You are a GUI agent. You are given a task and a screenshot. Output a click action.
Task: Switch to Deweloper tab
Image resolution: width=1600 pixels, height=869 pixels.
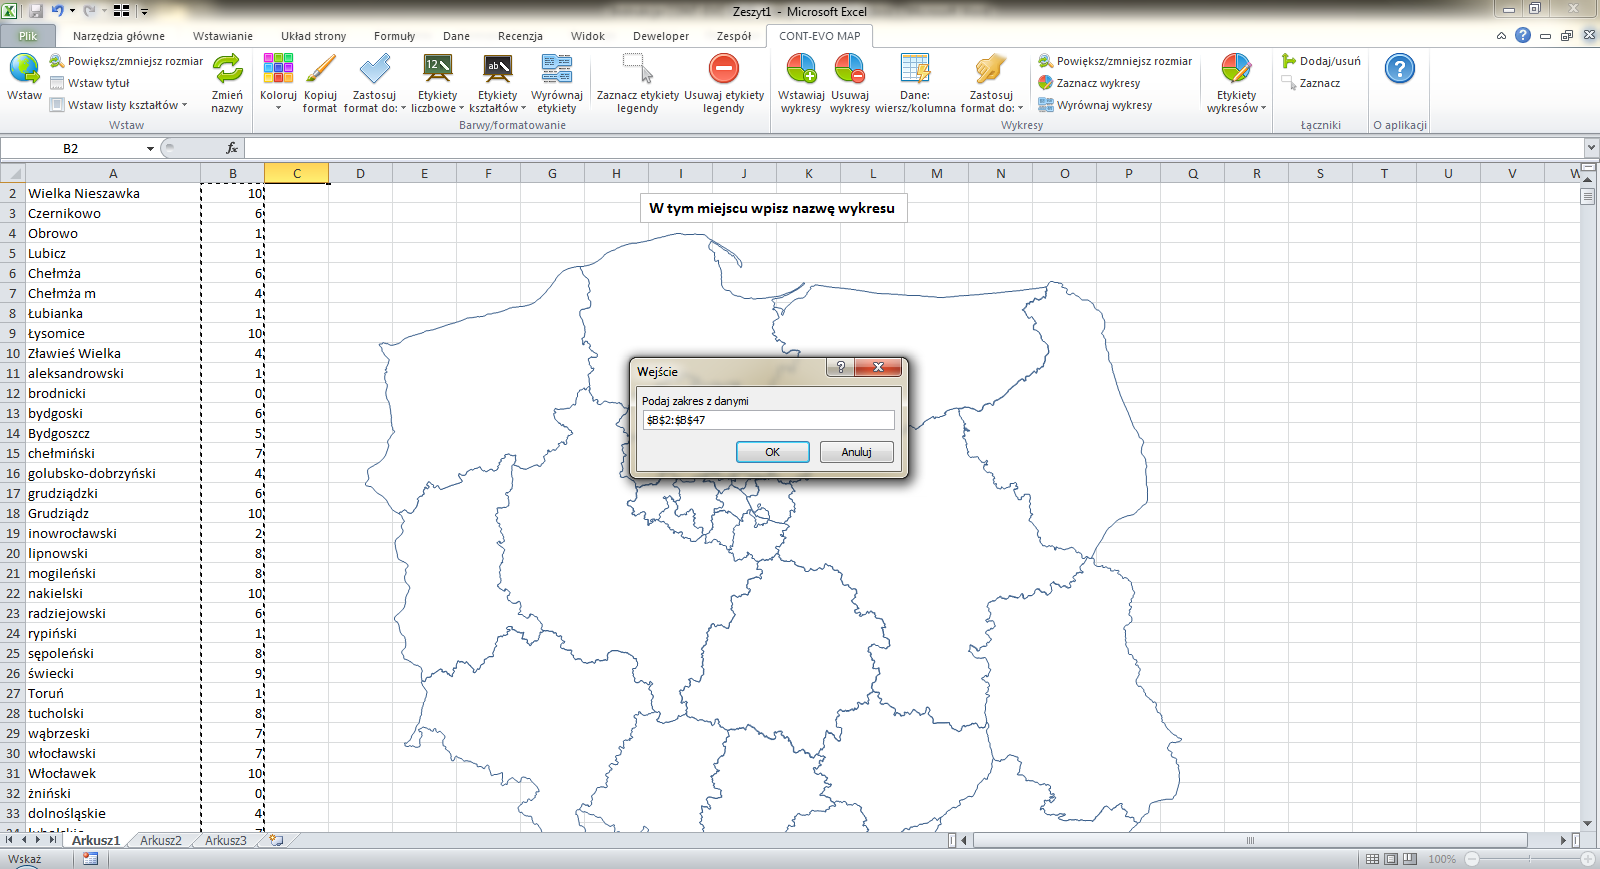(x=661, y=36)
